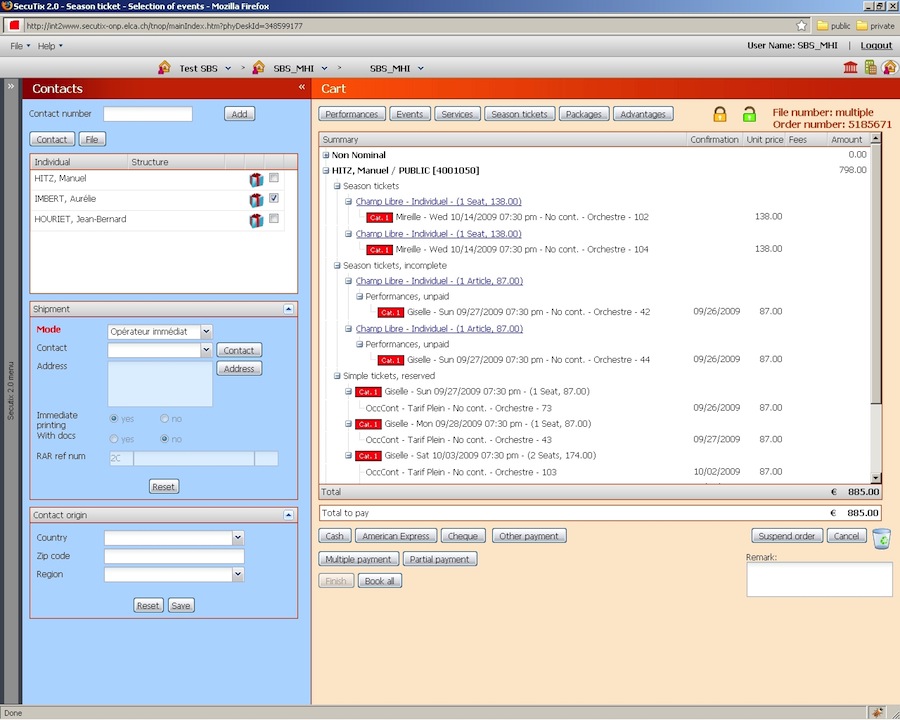Select With docs yes radio
Viewport: 900px width, 720px height.
point(114,439)
